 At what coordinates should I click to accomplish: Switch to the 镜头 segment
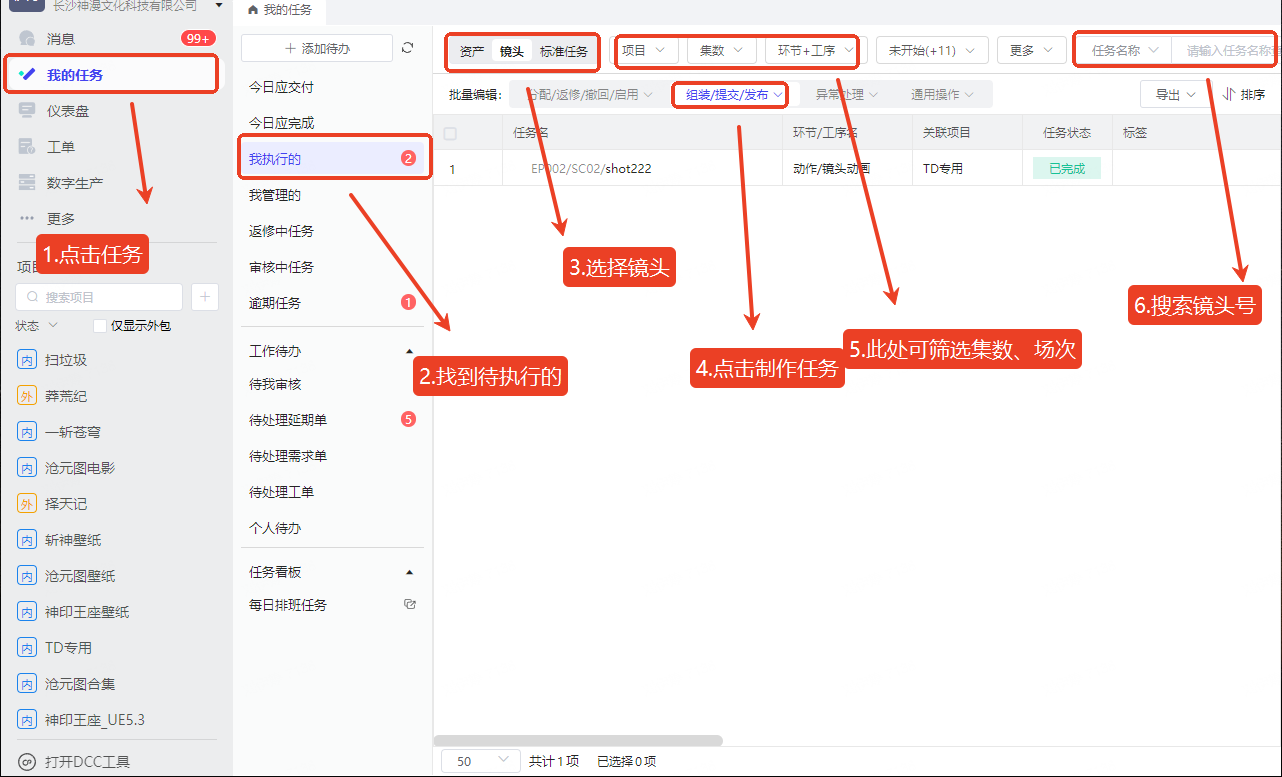[511, 51]
